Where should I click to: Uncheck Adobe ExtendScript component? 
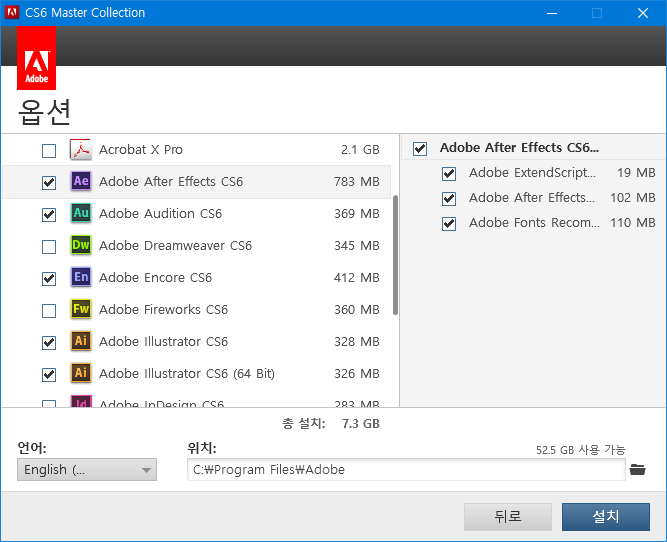449,174
